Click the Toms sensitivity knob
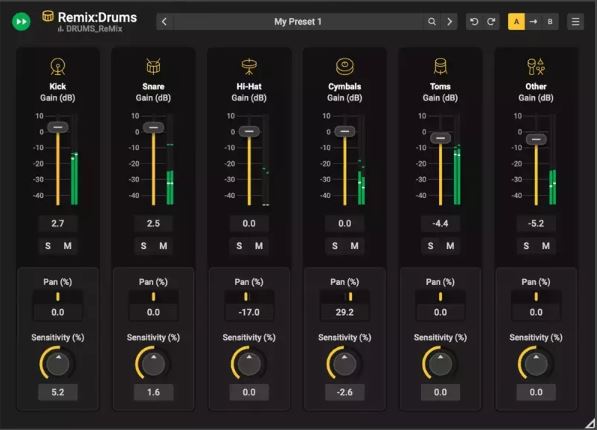The width and height of the screenshot is (597, 430). tap(441, 363)
